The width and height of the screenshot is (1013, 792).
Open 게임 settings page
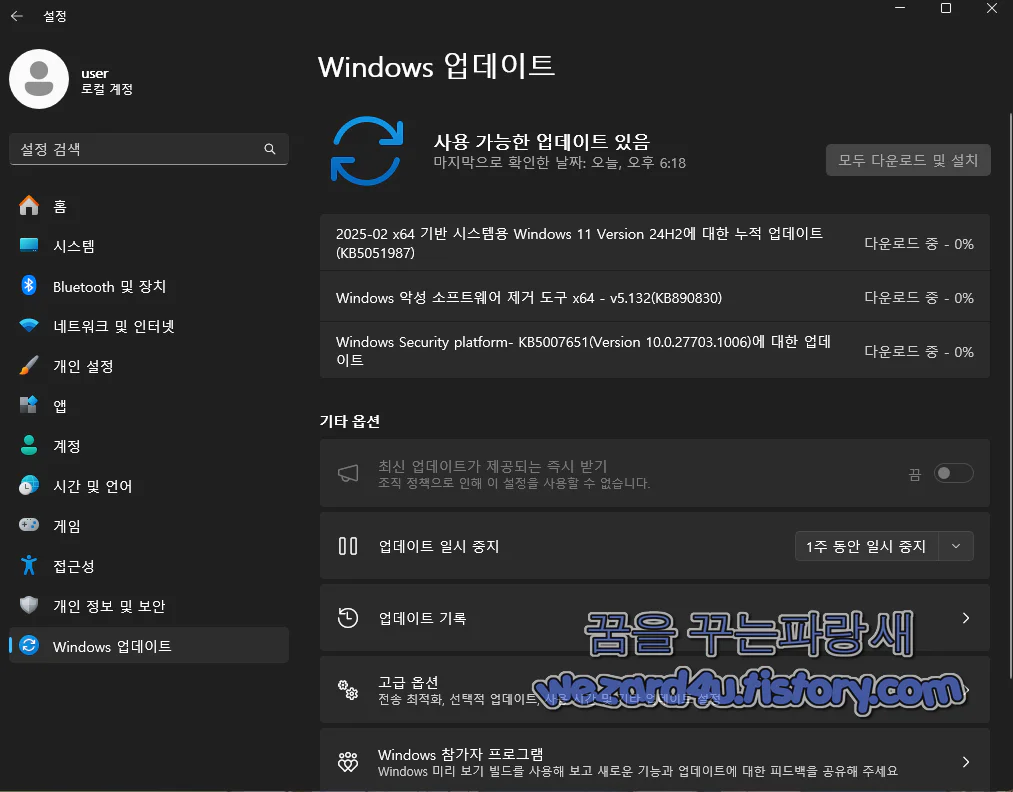(x=149, y=526)
